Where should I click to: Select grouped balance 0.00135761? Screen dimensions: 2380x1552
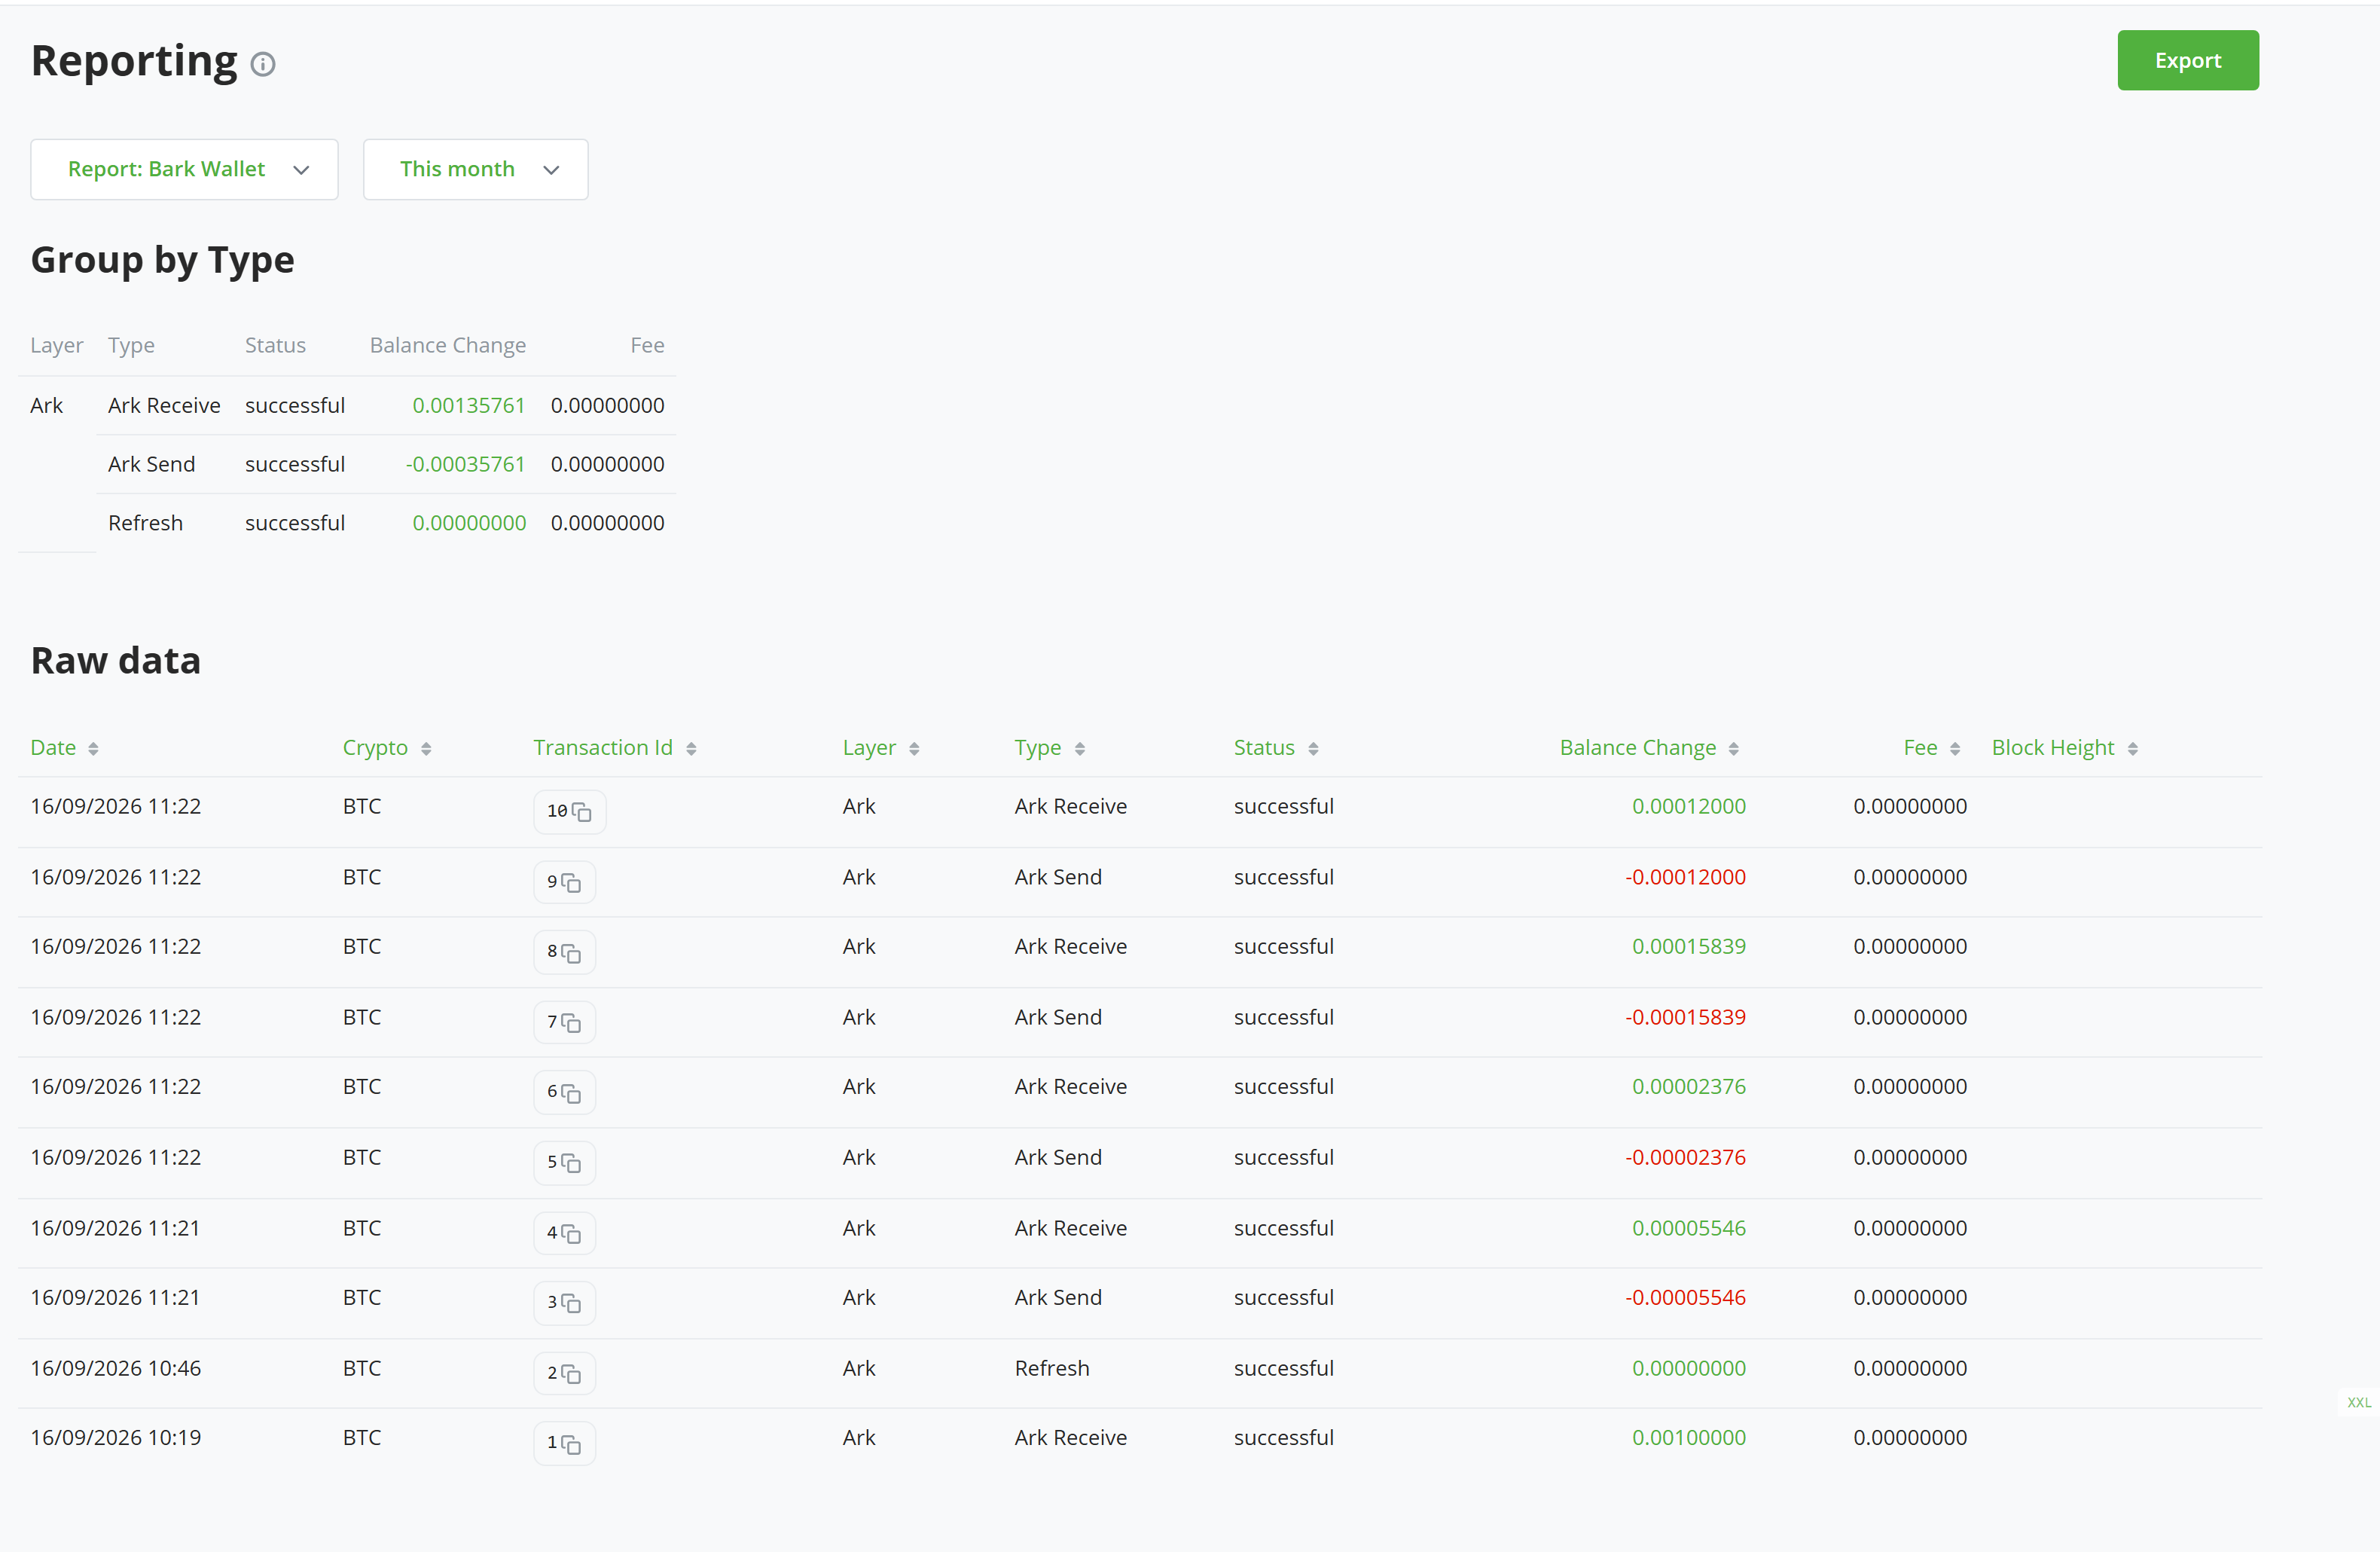(x=469, y=405)
